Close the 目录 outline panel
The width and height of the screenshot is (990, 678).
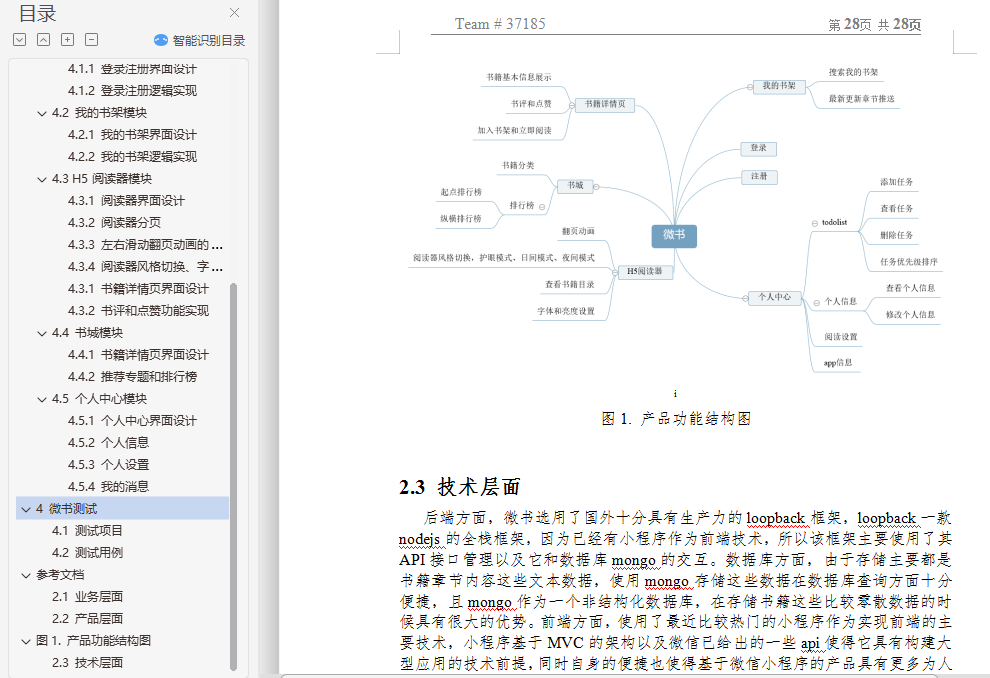pyautogui.click(x=234, y=13)
